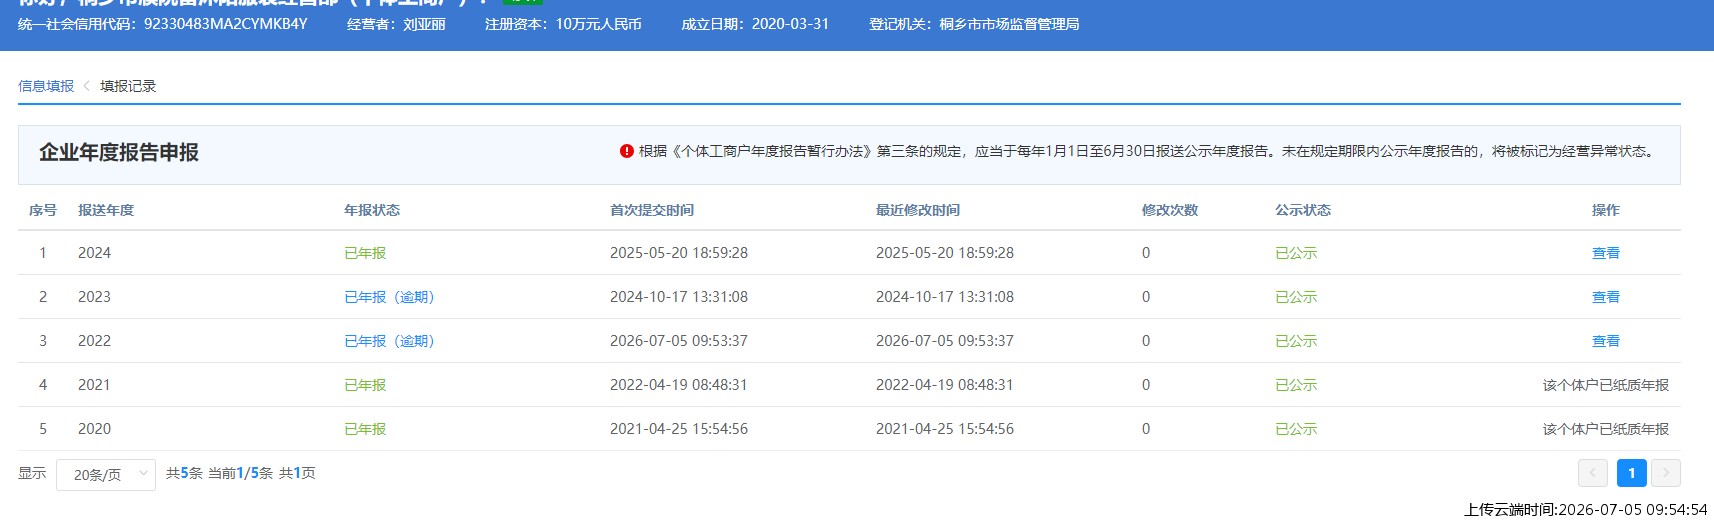Select page number 1 button
Screen dimensions: 1714x523
click(x=1631, y=473)
